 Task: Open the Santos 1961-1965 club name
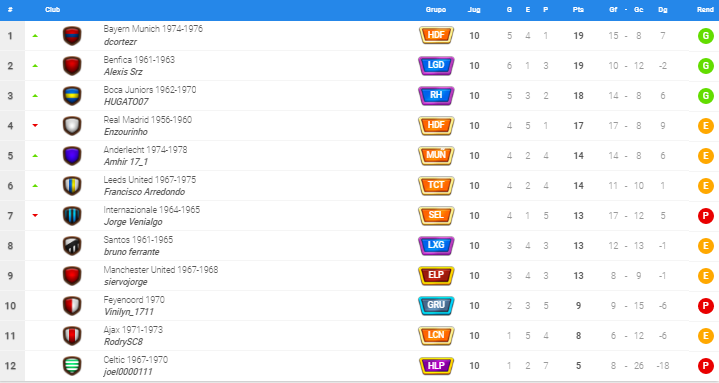pos(138,239)
